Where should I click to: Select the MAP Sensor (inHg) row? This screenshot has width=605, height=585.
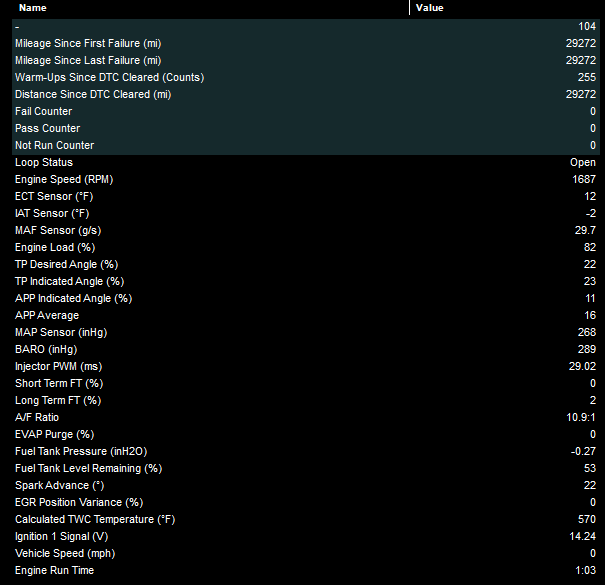click(x=306, y=332)
